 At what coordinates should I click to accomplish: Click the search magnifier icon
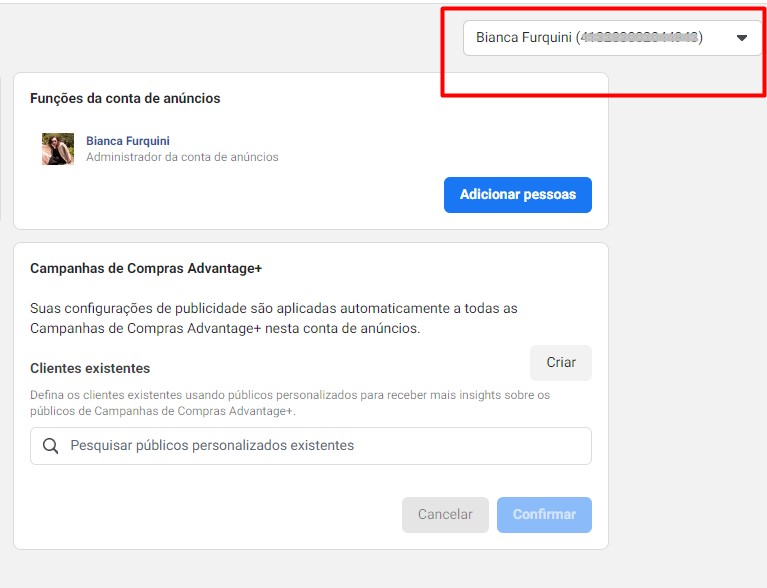pyautogui.click(x=50, y=446)
